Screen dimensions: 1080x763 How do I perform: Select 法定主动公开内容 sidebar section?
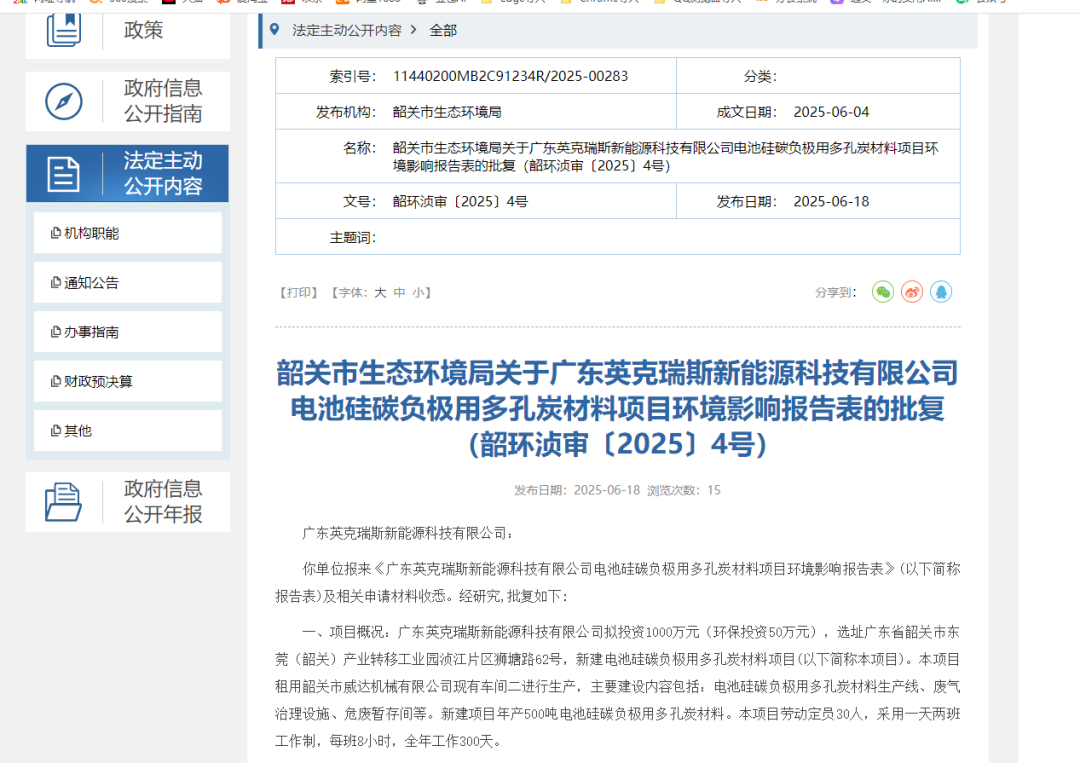click(127, 174)
